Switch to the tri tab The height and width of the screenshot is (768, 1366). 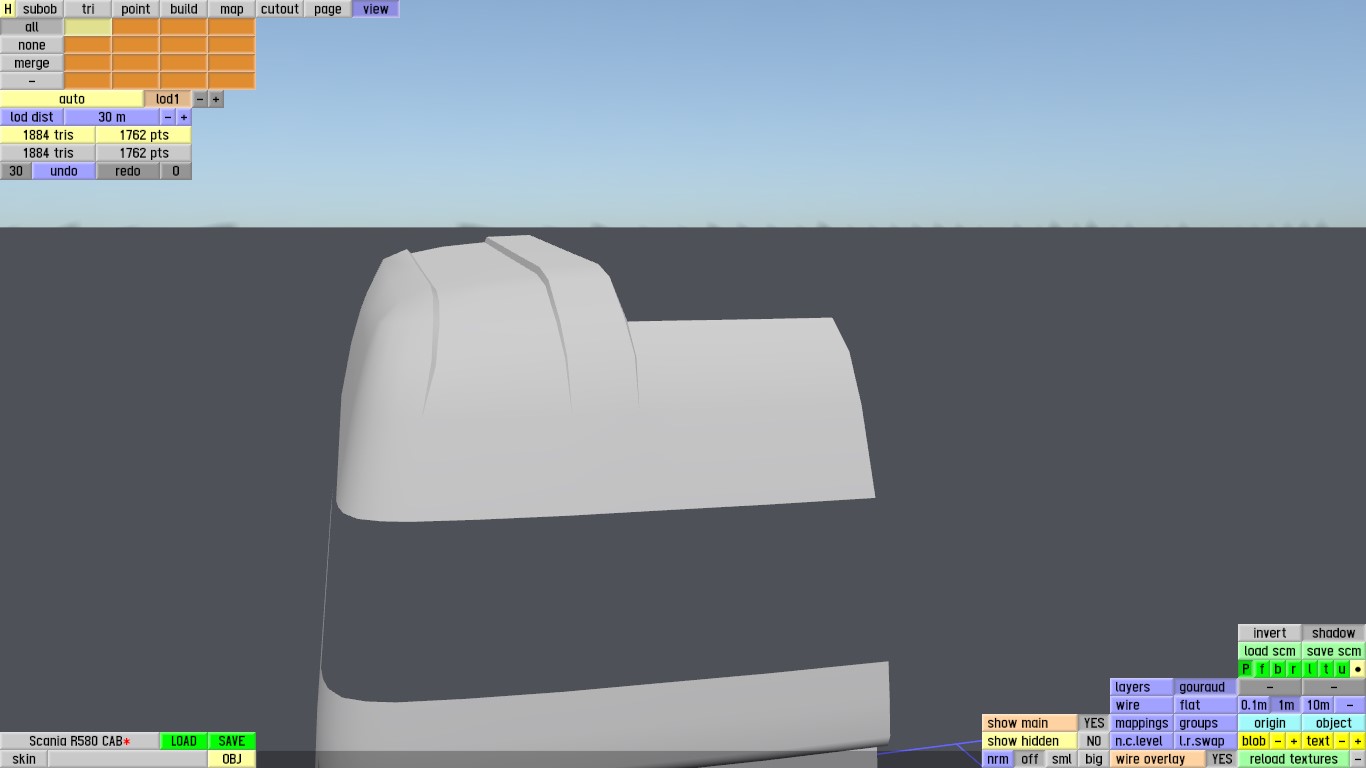click(x=88, y=9)
